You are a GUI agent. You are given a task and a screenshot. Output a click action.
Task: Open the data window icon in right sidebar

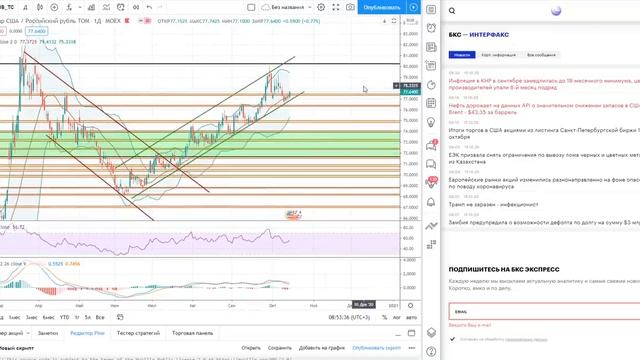431,66
